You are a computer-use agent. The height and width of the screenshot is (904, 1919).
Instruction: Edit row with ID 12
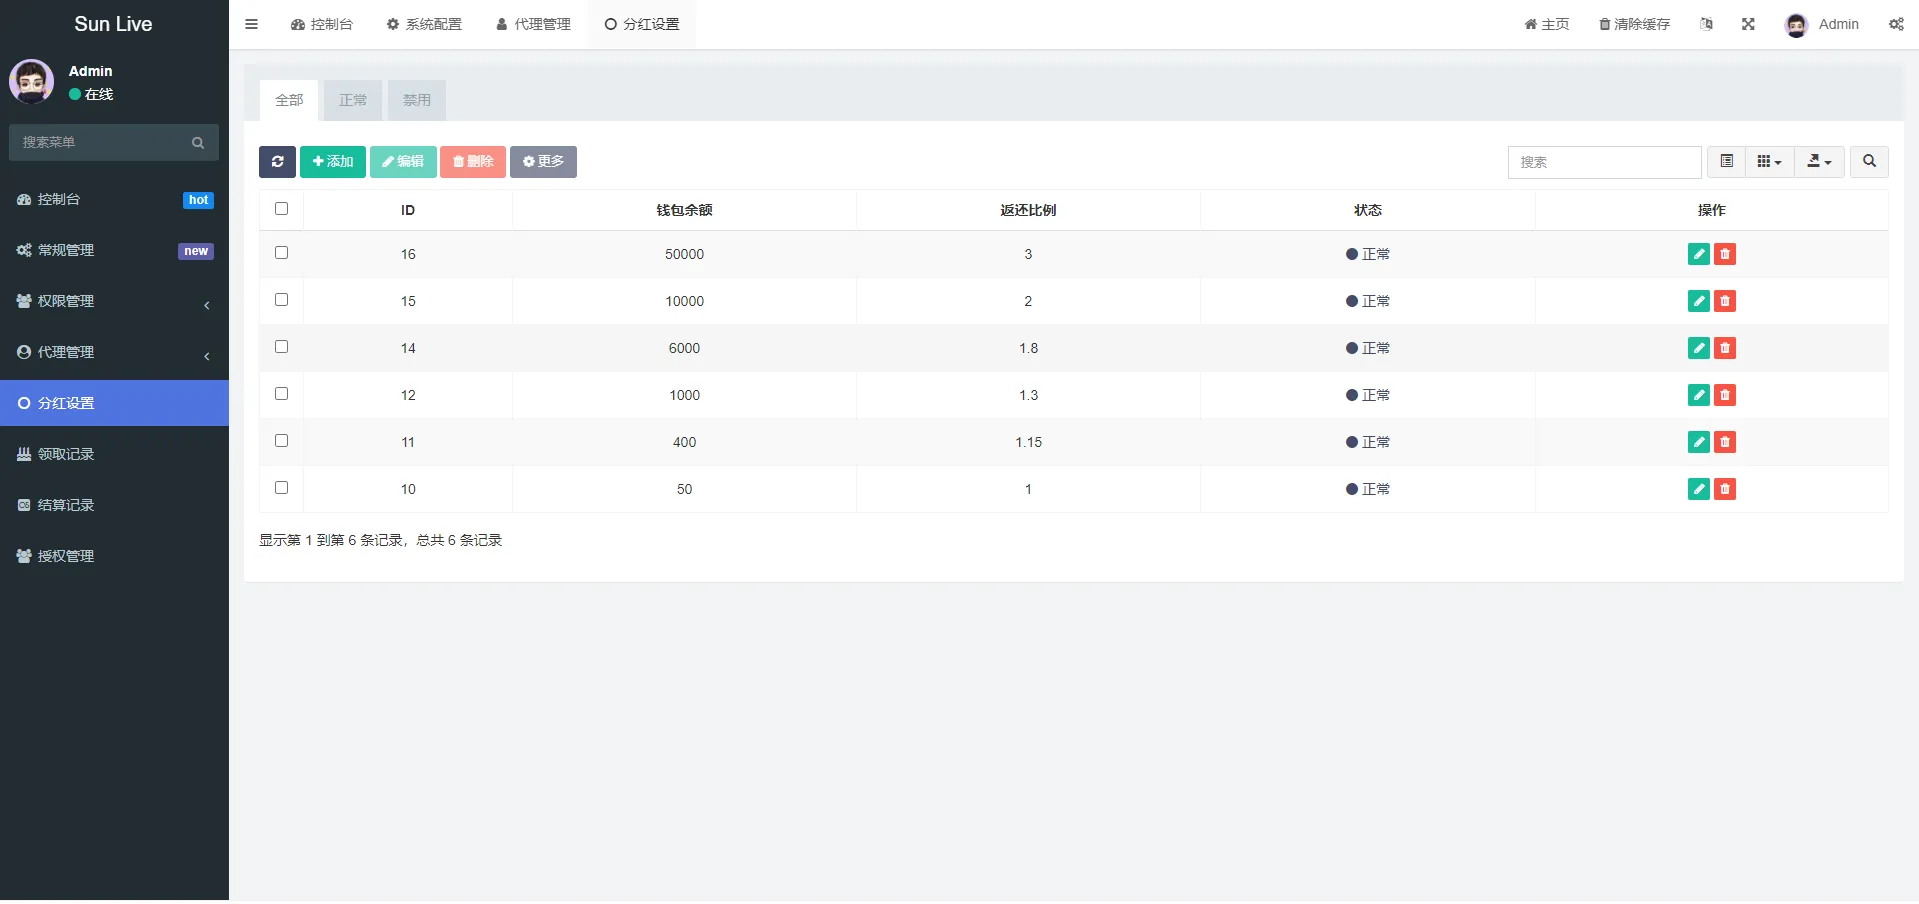pyautogui.click(x=1698, y=395)
